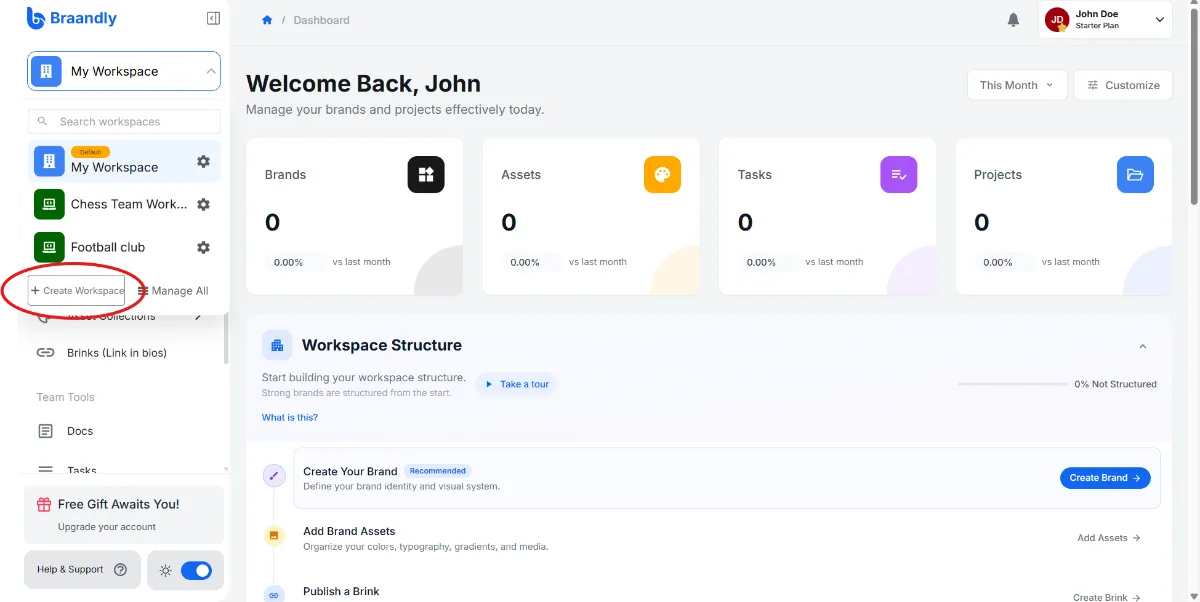Click the Add Brand Assets step icon

[x=274, y=536]
